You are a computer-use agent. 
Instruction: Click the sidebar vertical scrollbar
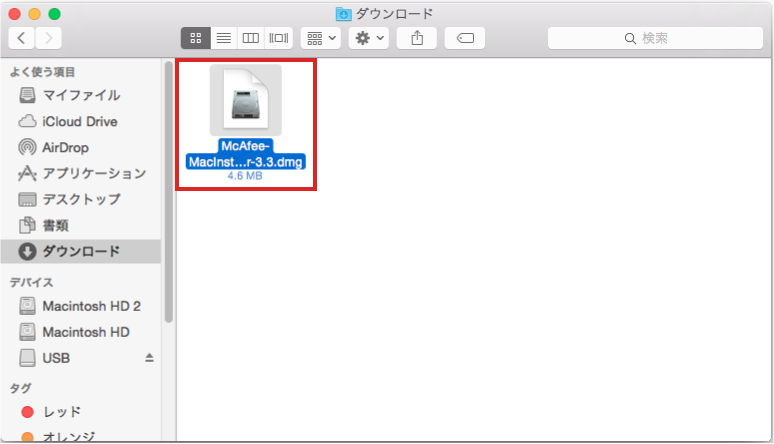click(x=169, y=192)
